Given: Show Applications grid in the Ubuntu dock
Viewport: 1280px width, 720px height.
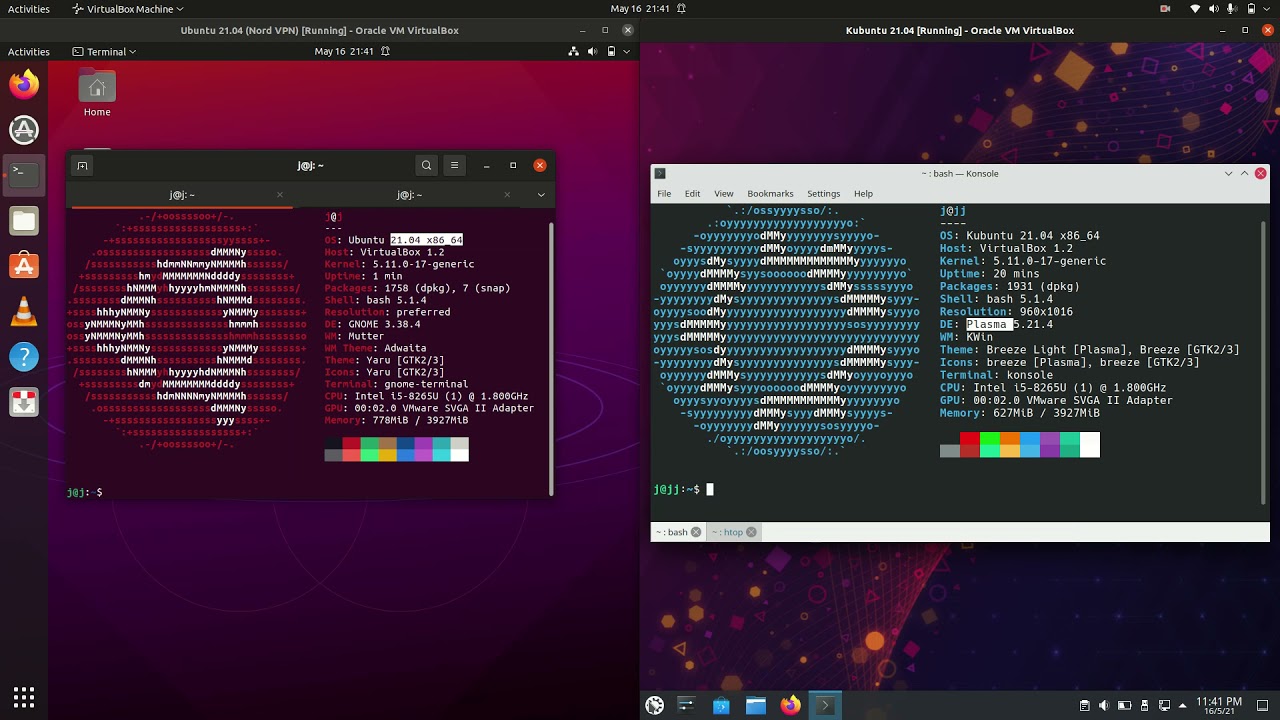Looking at the screenshot, I should pyautogui.click(x=24, y=696).
